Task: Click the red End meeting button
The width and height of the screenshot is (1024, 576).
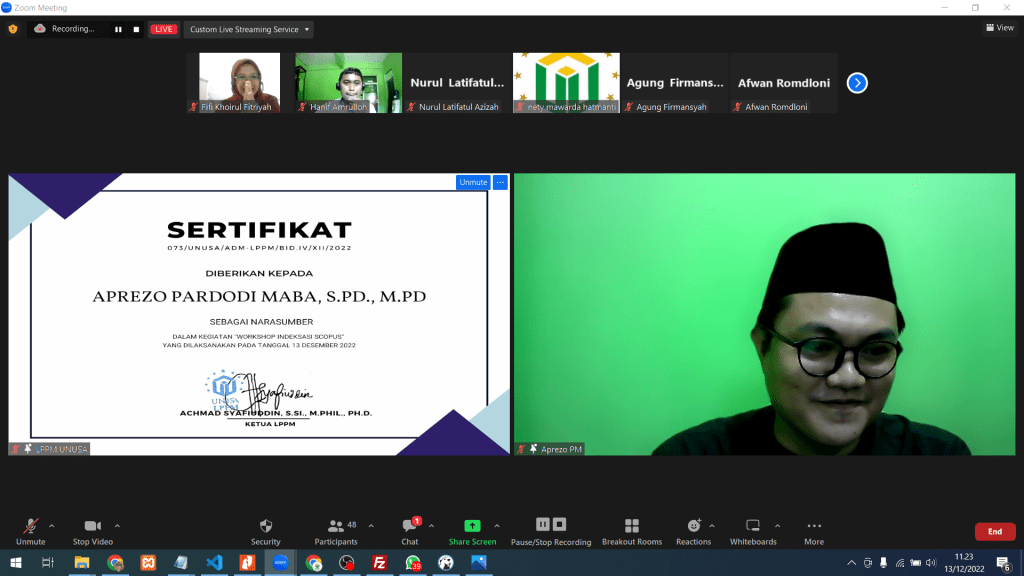Action: [994, 532]
